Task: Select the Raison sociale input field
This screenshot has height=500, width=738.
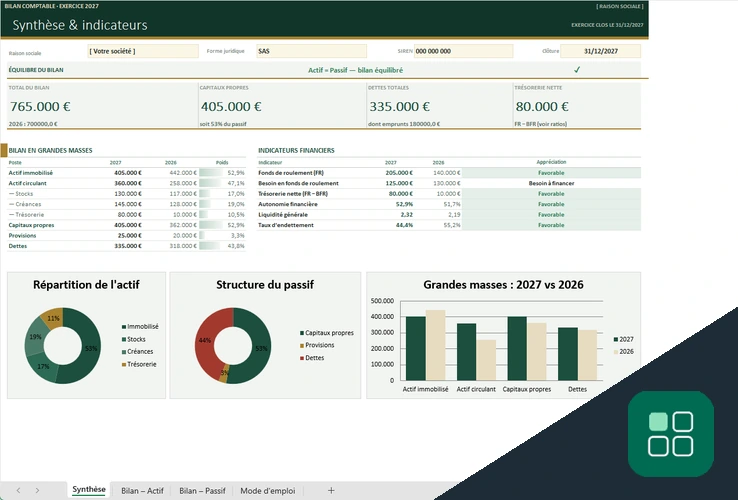Action: tap(143, 51)
